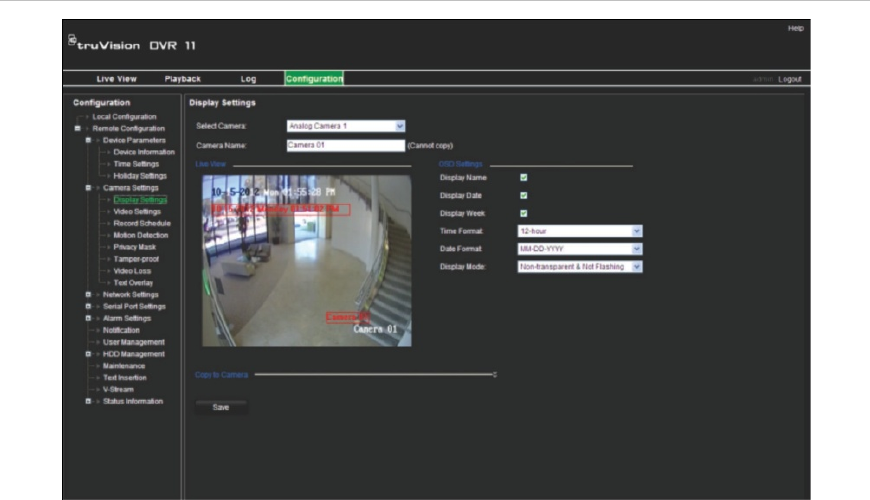Viewport: 870px width, 500px height.
Task: Open Record Schedule in the tree
Action: pos(142,223)
